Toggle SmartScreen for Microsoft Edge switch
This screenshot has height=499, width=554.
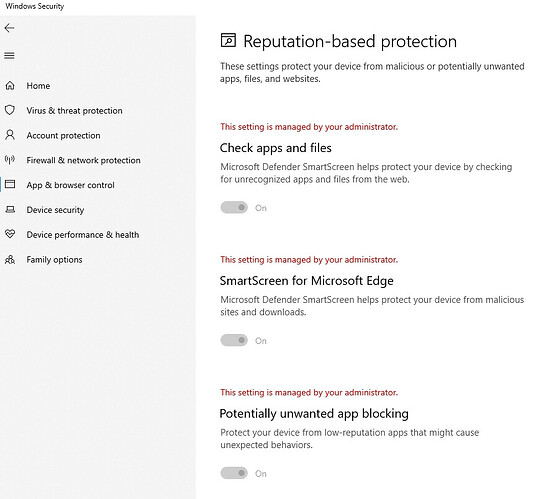pyautogui.click(x=234, y=340)
